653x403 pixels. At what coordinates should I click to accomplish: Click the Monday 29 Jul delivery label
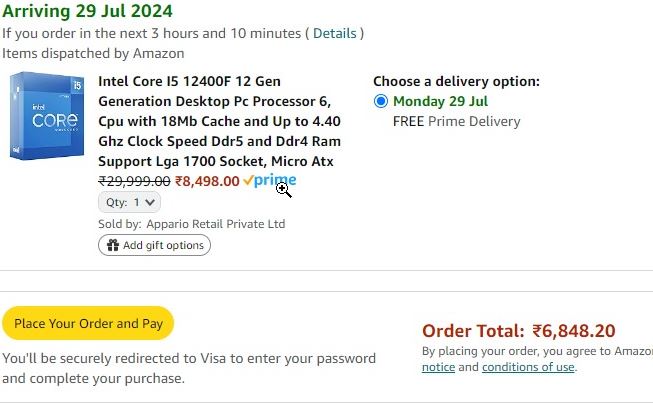click(440, 101)
